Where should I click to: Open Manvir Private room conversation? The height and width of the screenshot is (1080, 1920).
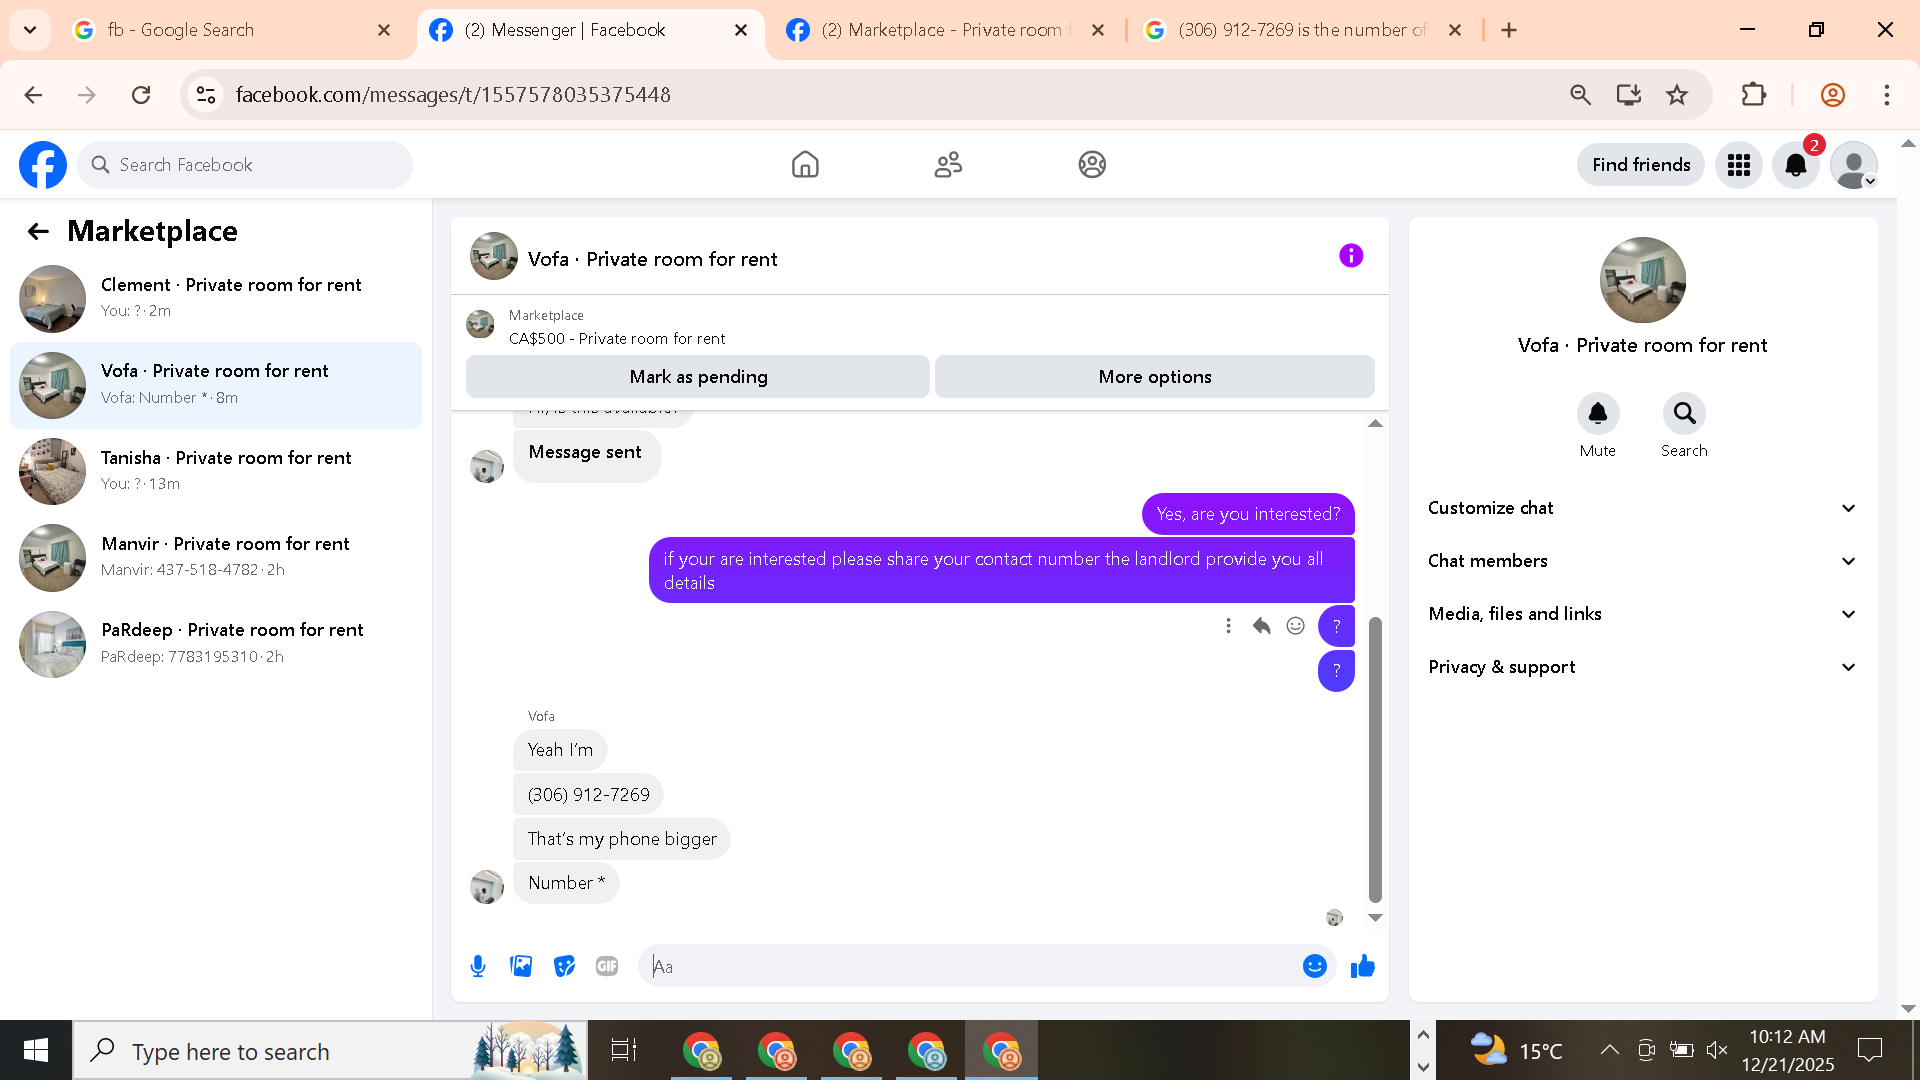pyautogui.click(x=216, y=557)
